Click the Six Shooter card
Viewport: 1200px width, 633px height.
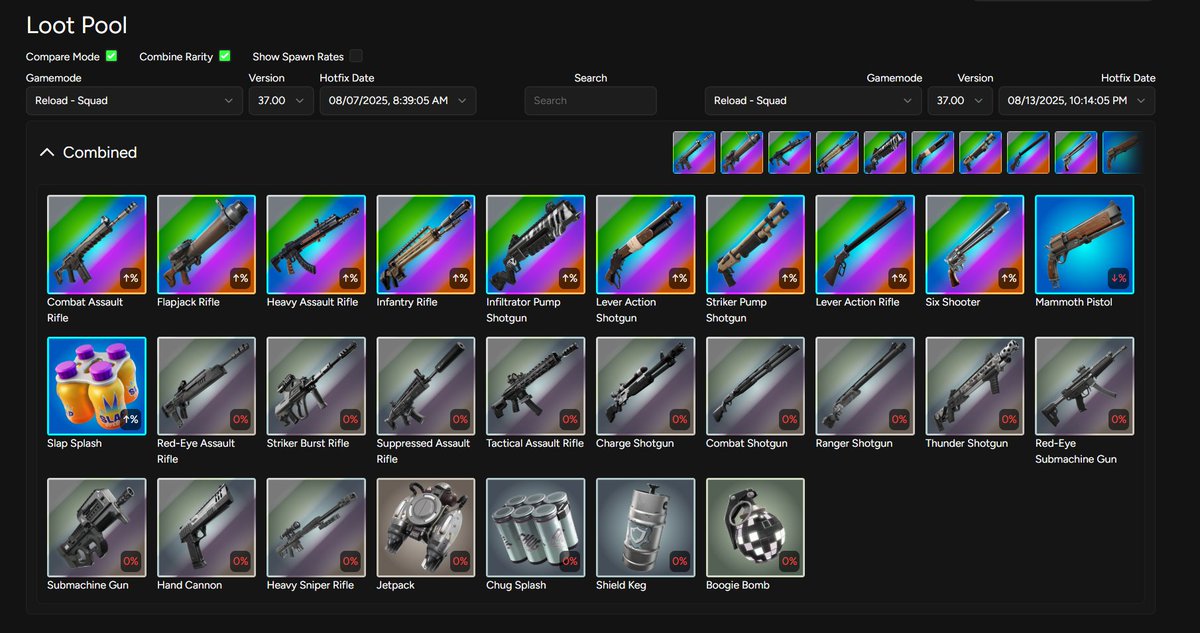click(975, 244)
